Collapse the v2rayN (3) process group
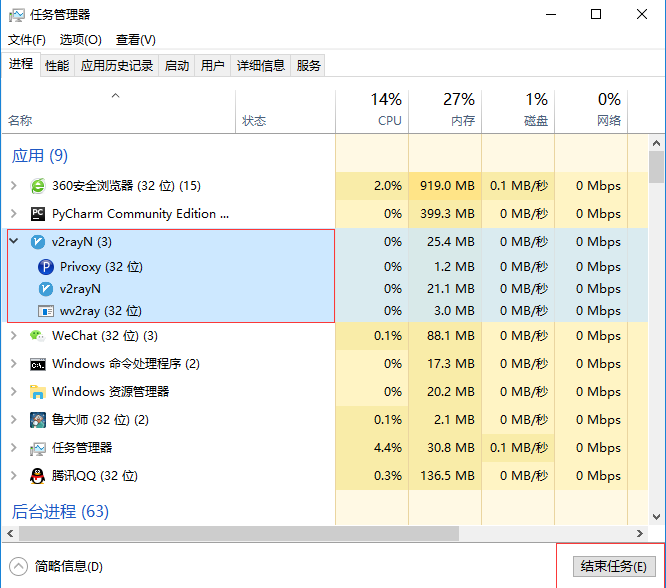 (14, 241)
